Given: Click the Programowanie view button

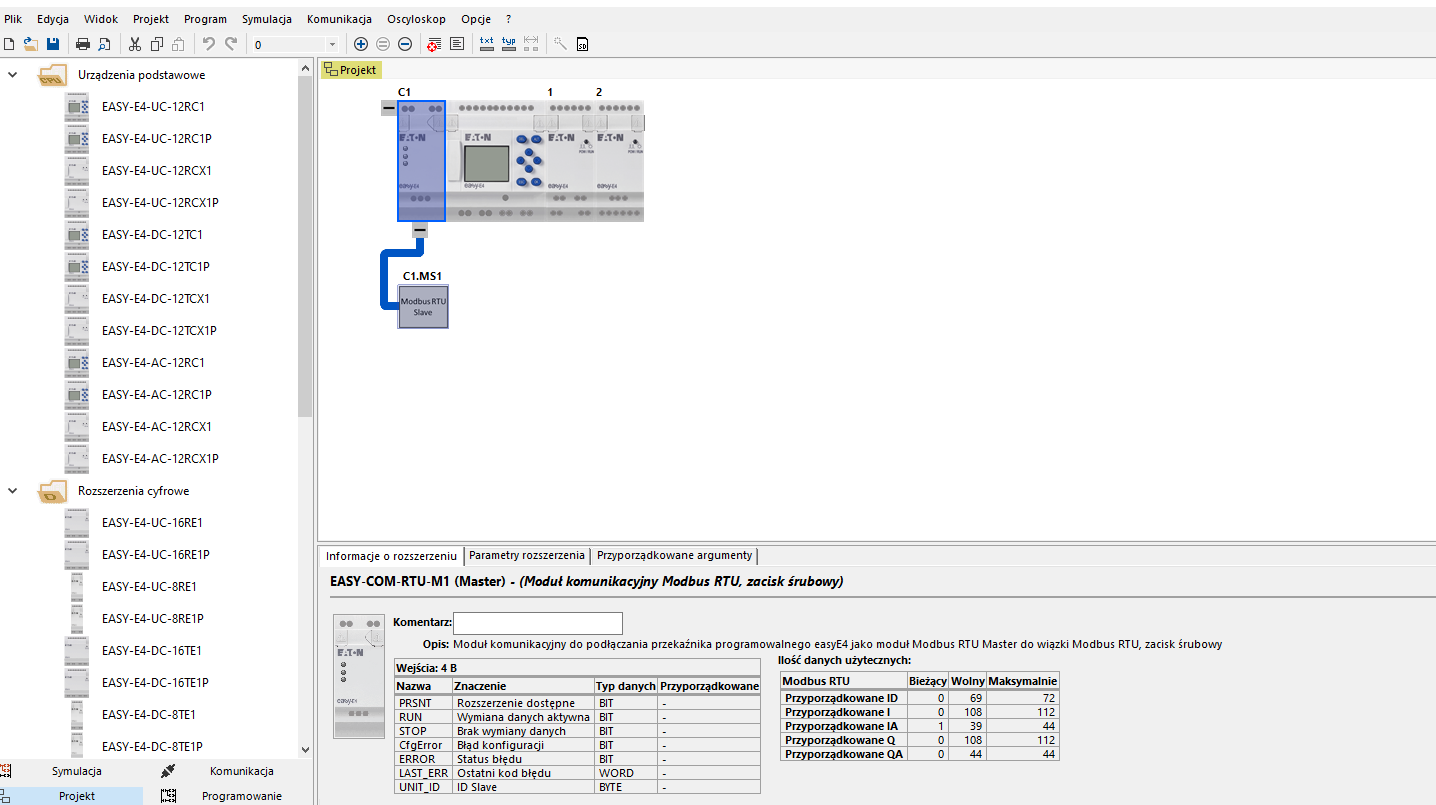Looking at the screenshot, I should click(x=241, y=796).
